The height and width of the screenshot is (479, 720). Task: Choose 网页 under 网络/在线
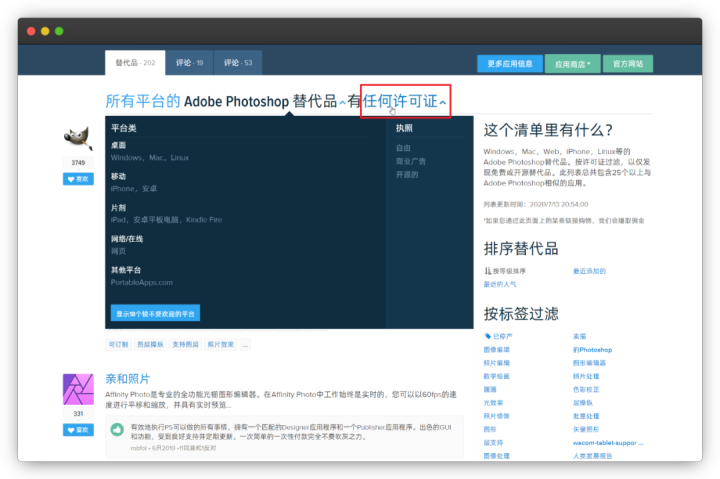point(118,251)
